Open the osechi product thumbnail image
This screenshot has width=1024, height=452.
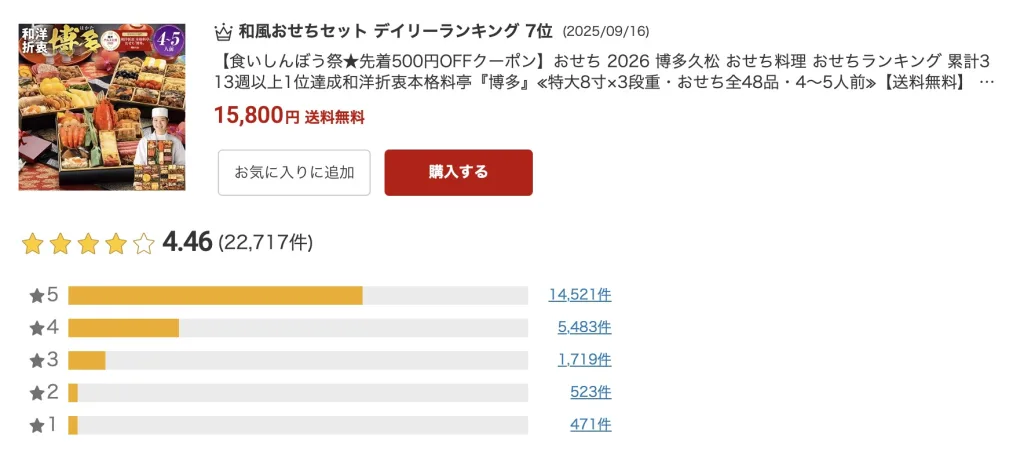[101, 106]
